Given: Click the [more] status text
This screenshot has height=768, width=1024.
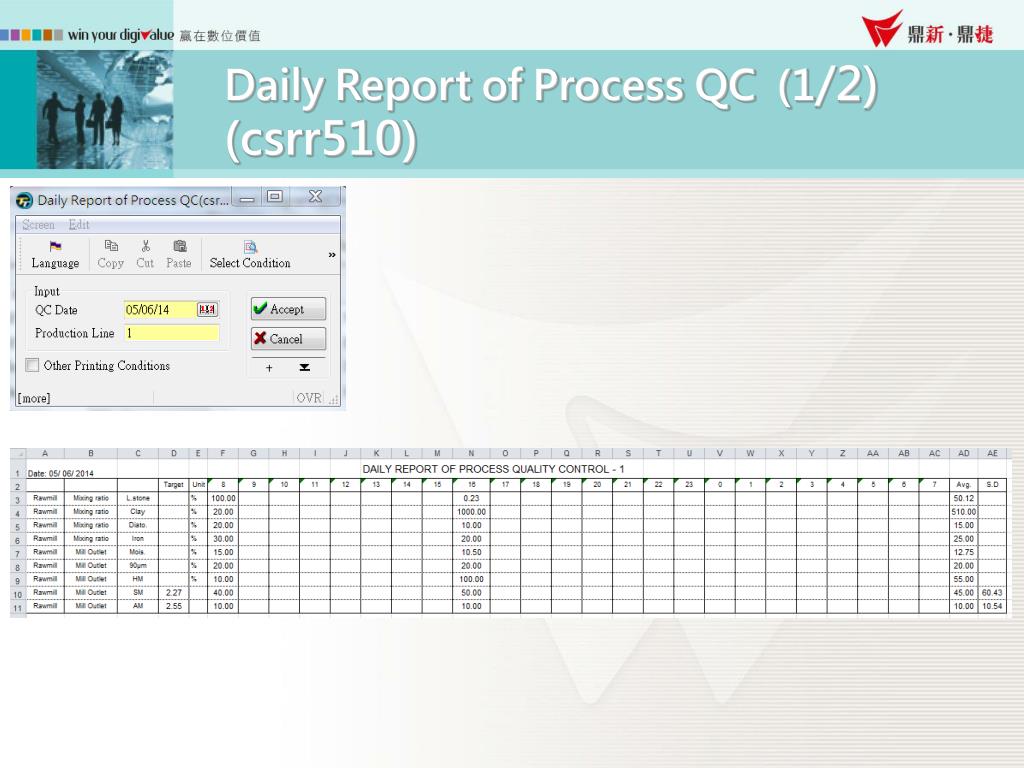Looking at the screenshot, I should point(34,398).
